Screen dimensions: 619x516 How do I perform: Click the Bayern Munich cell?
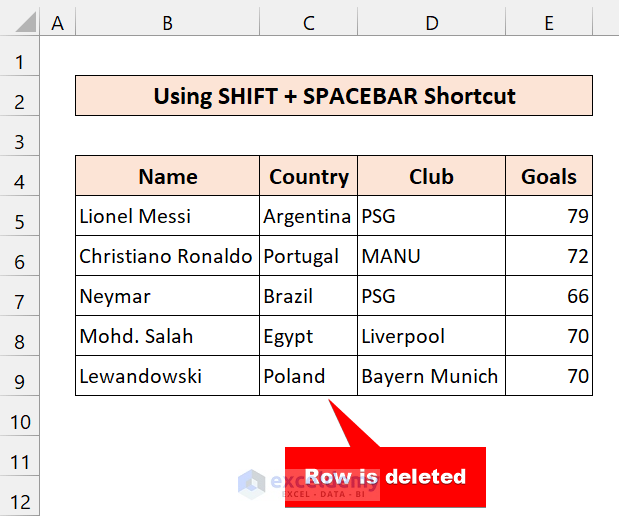pyautogui.click(x=431, y=376)
